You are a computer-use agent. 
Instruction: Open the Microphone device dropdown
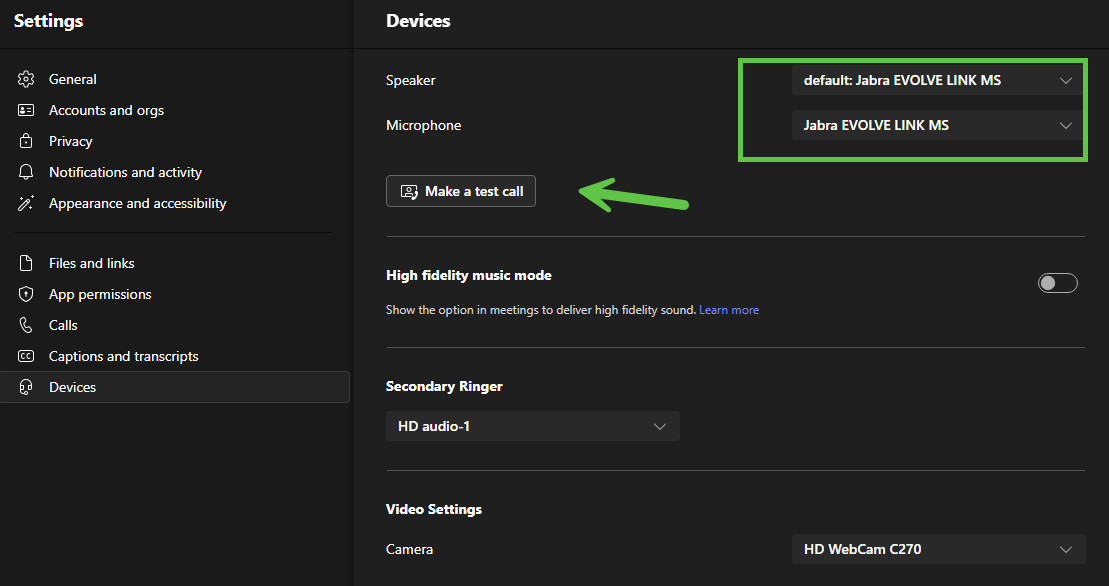click(x=937, y=125)
